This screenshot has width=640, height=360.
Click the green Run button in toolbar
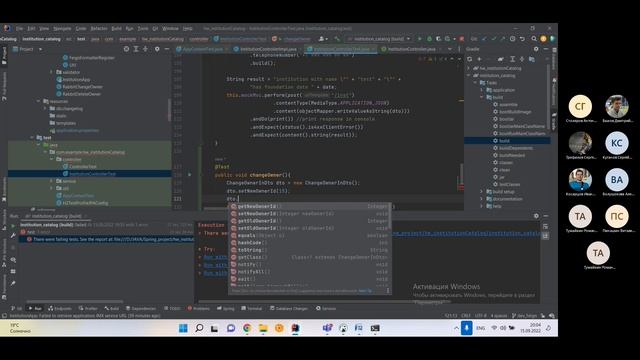(x=419, y=39)
